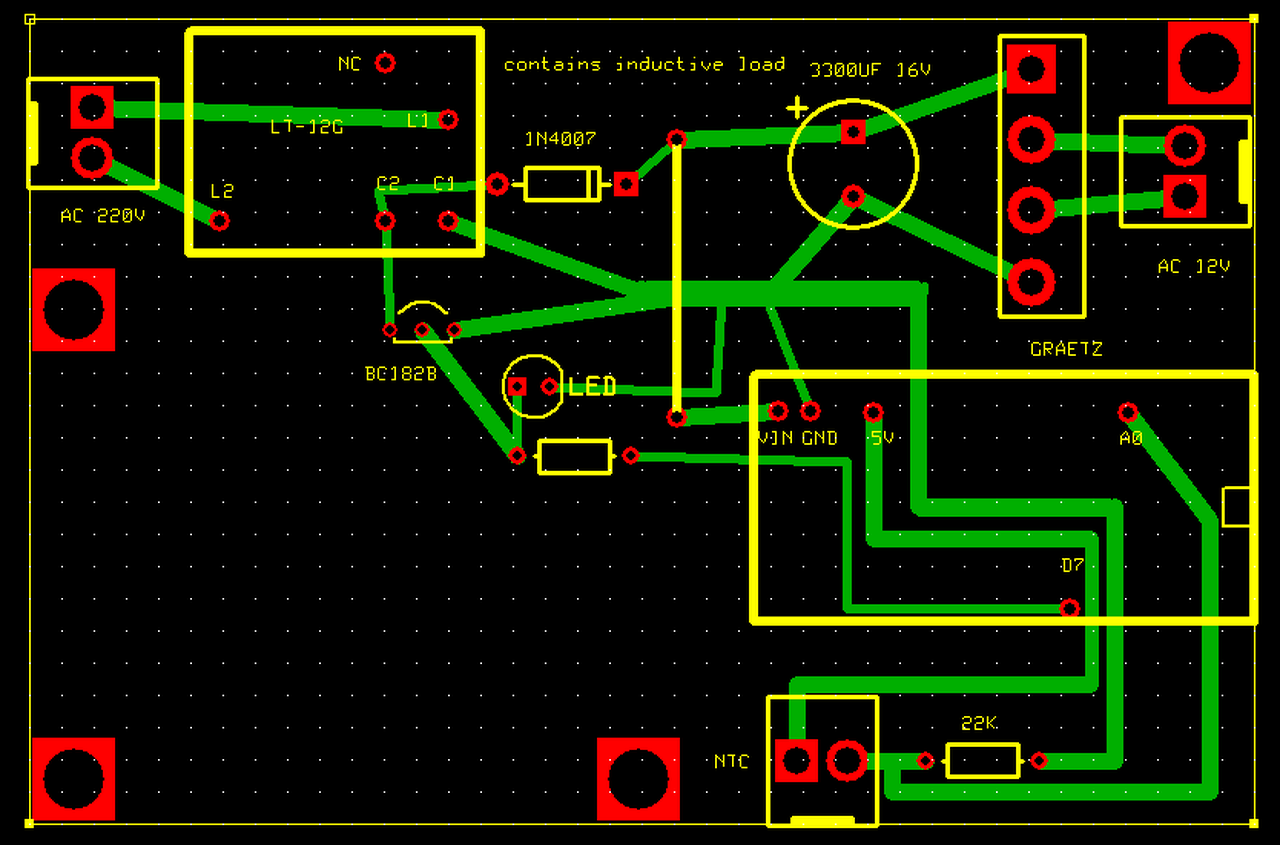
Task: Click the D7 pad of the module
Action: point(1069,608)
